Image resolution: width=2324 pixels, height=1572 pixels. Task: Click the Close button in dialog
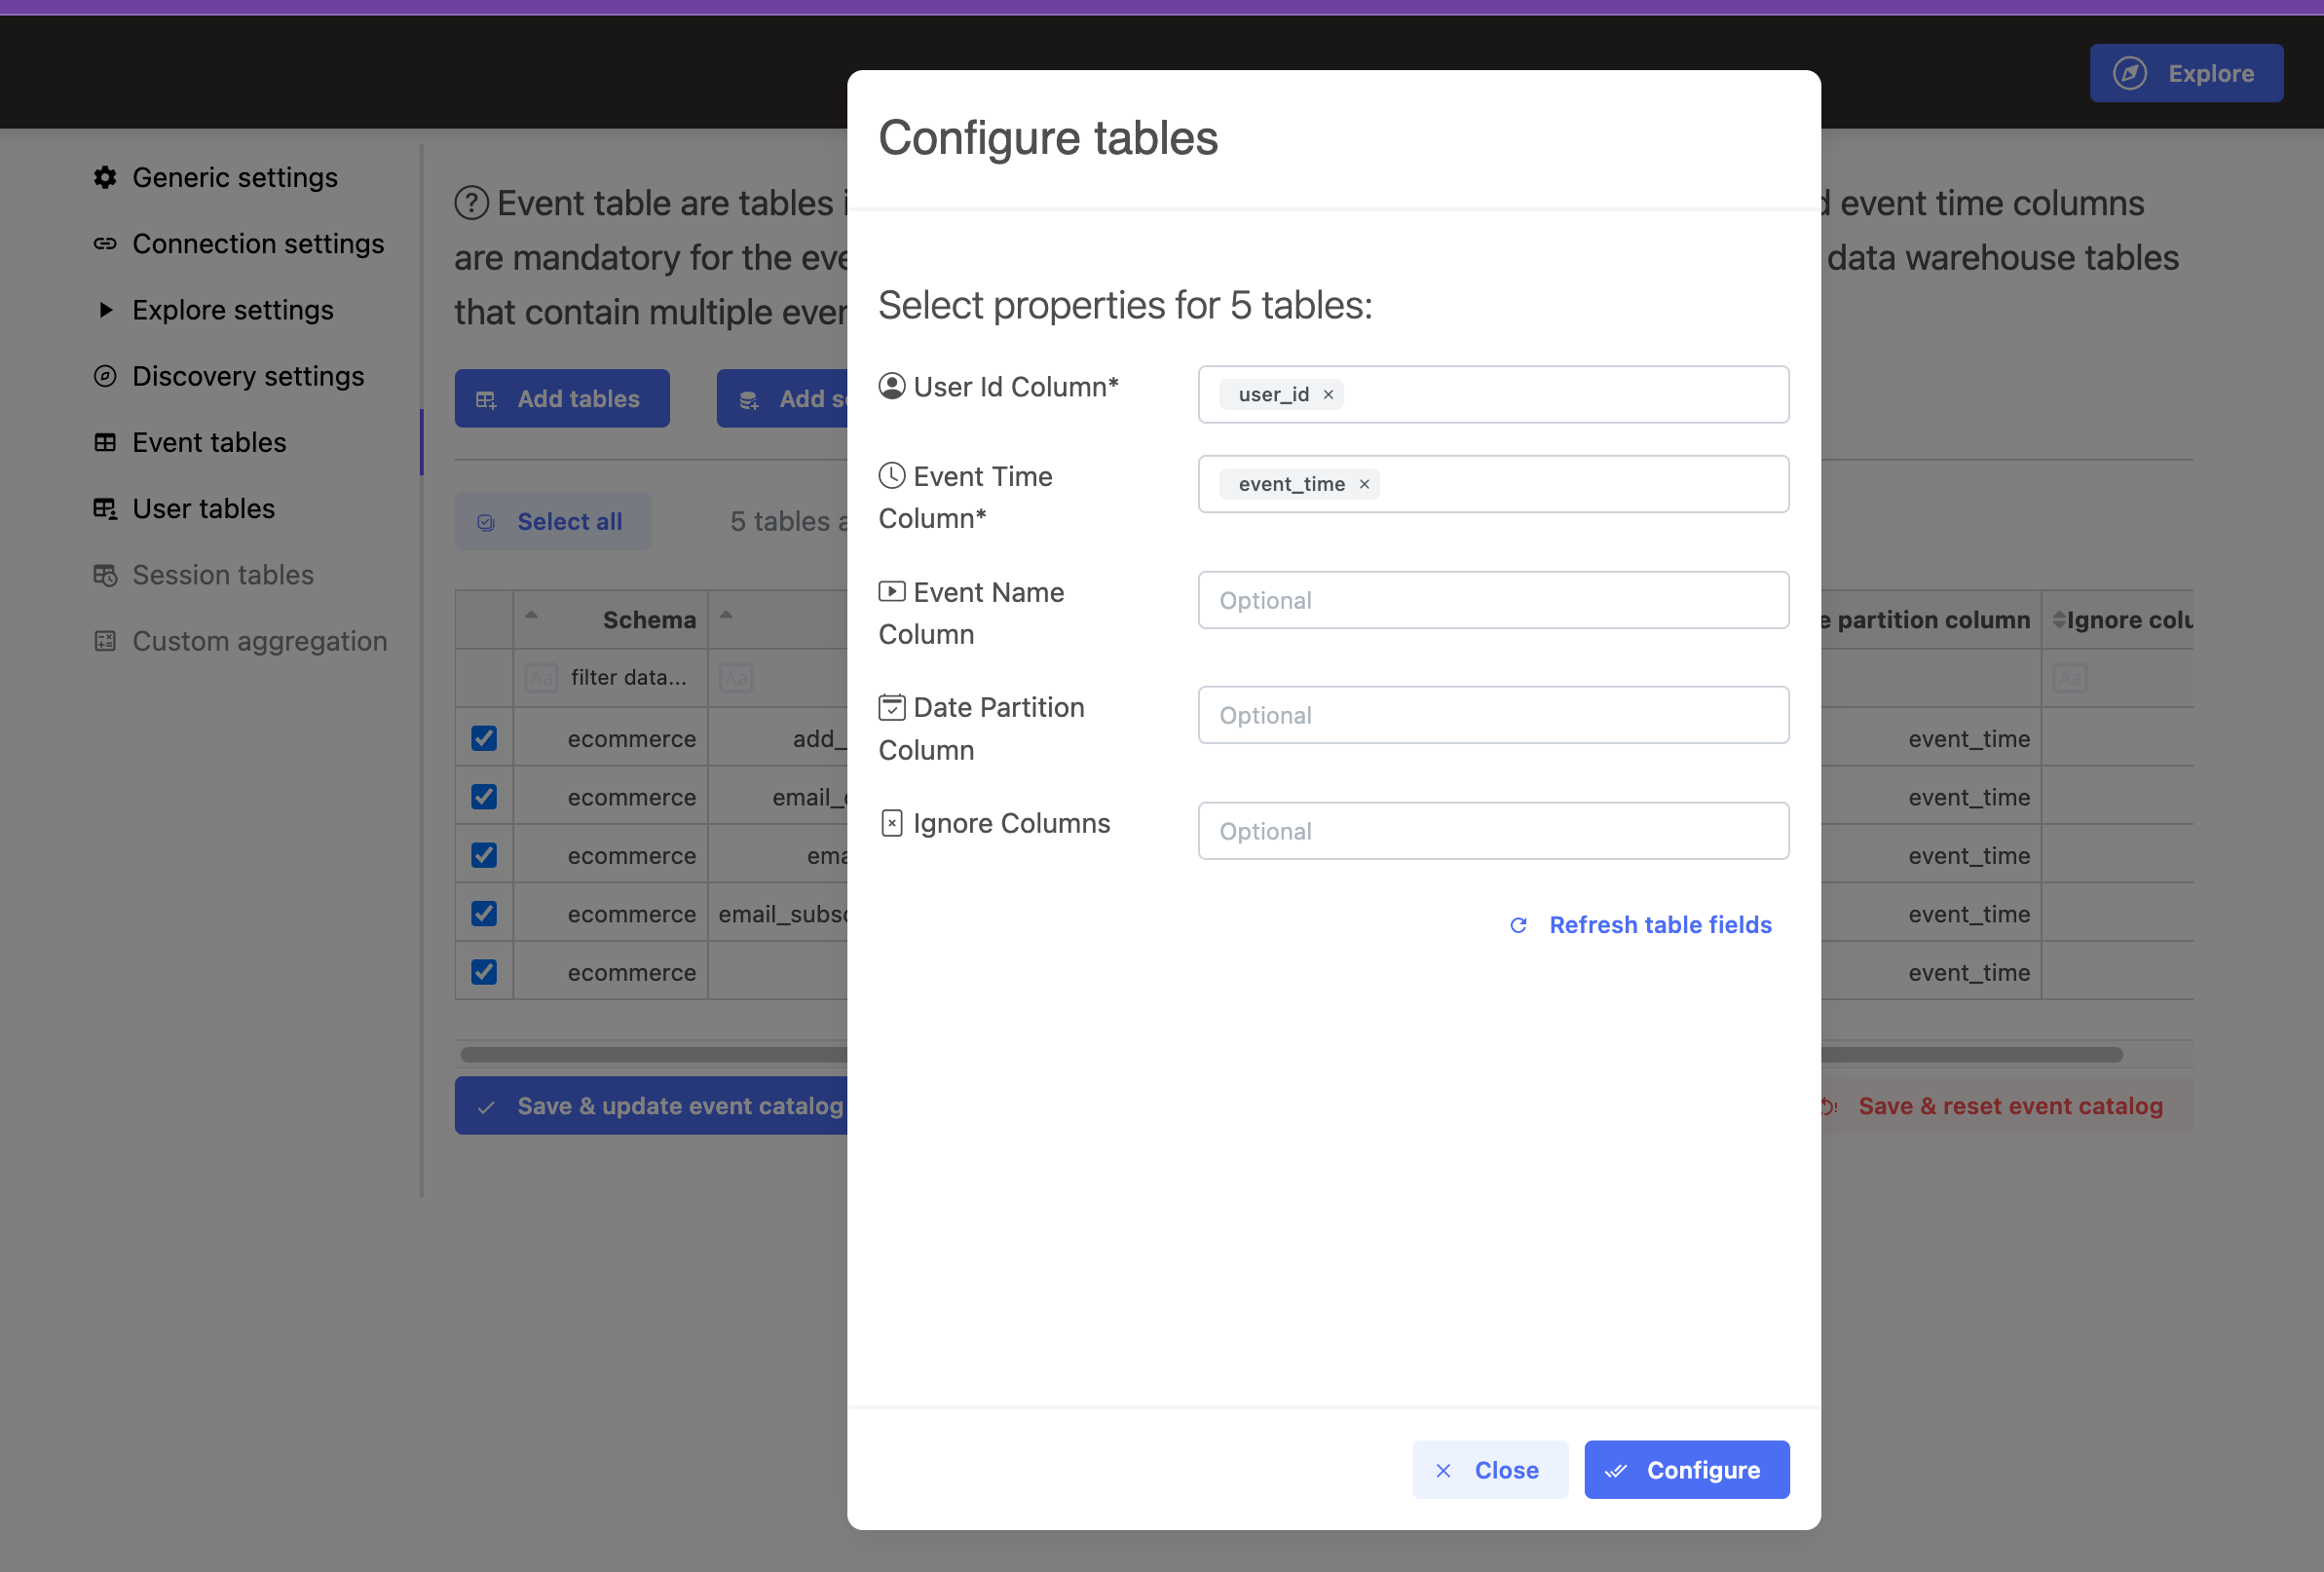coord(1489,1470)
